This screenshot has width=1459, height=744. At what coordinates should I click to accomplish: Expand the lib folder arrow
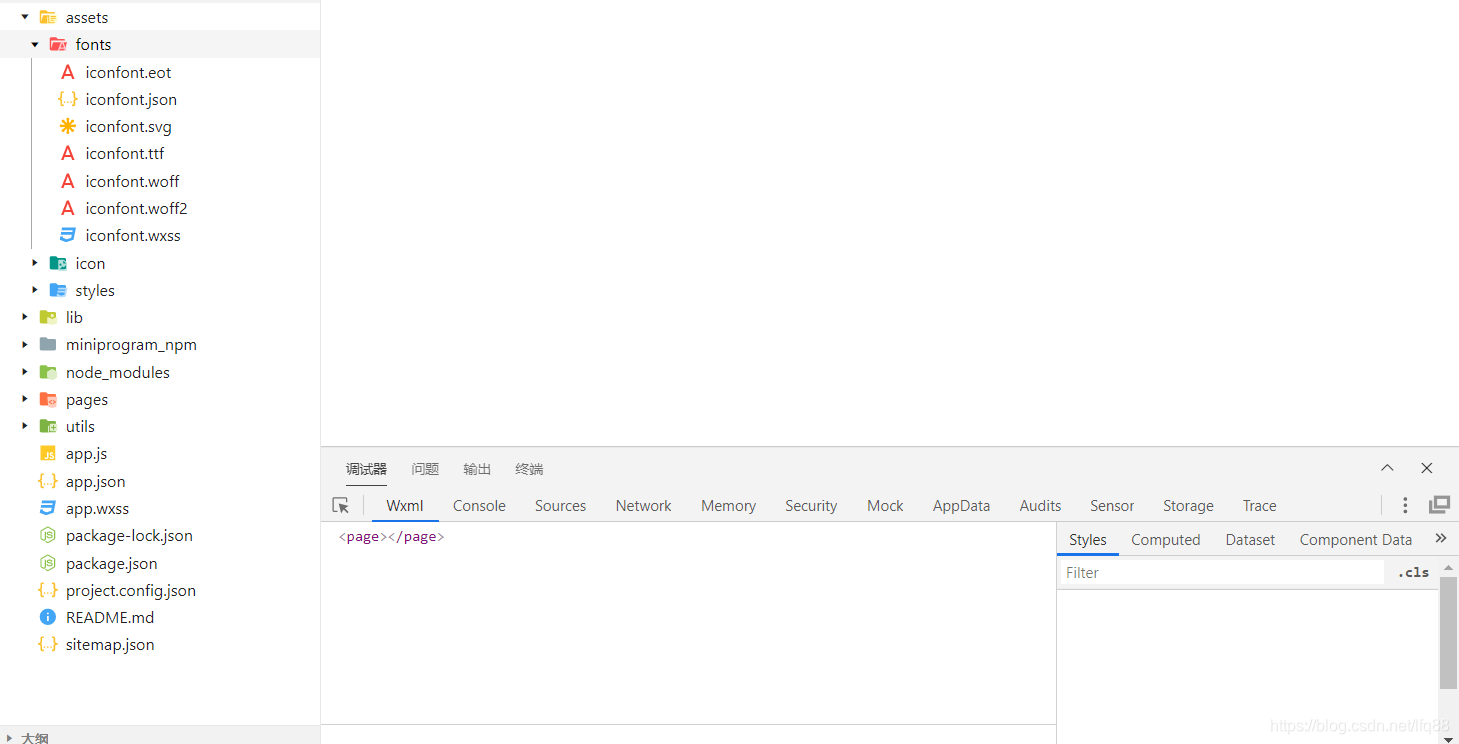25,317
